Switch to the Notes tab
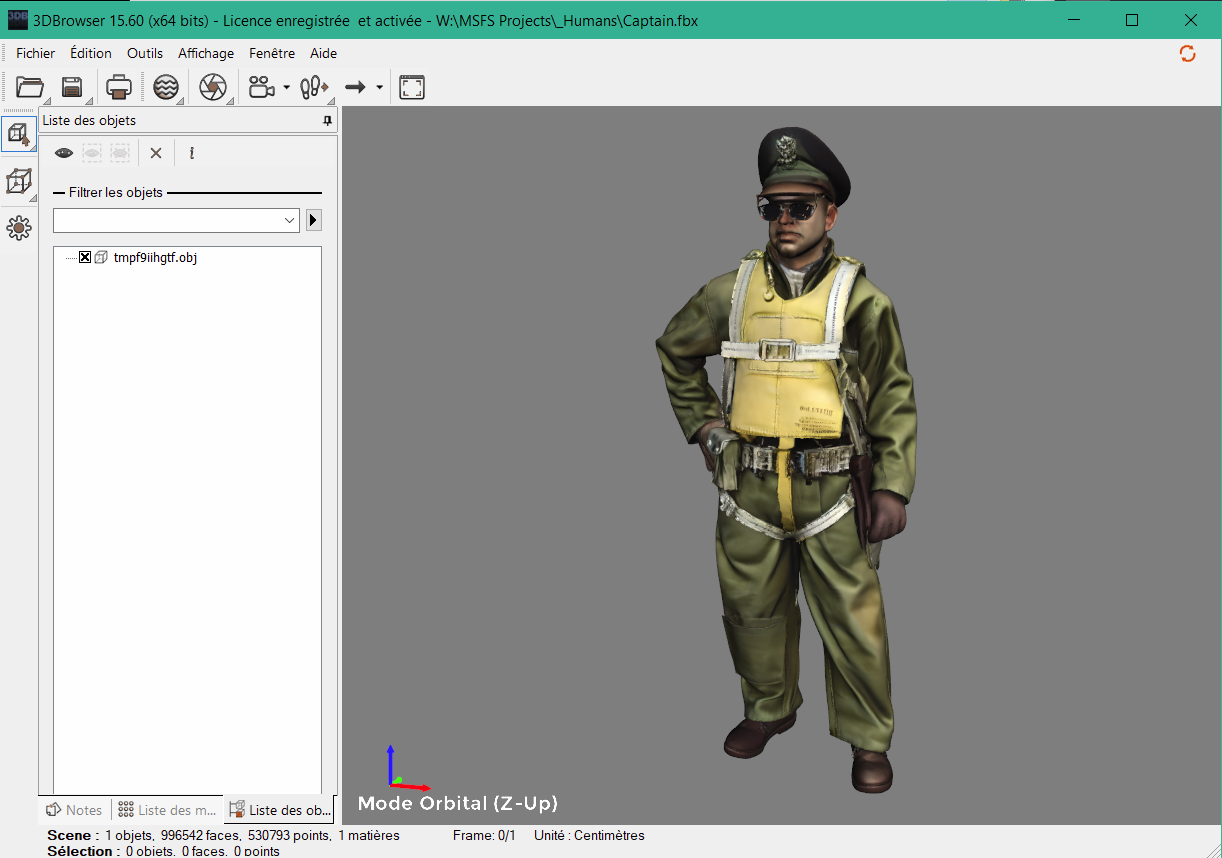The image size is (1222, 858). coord(75,810)
